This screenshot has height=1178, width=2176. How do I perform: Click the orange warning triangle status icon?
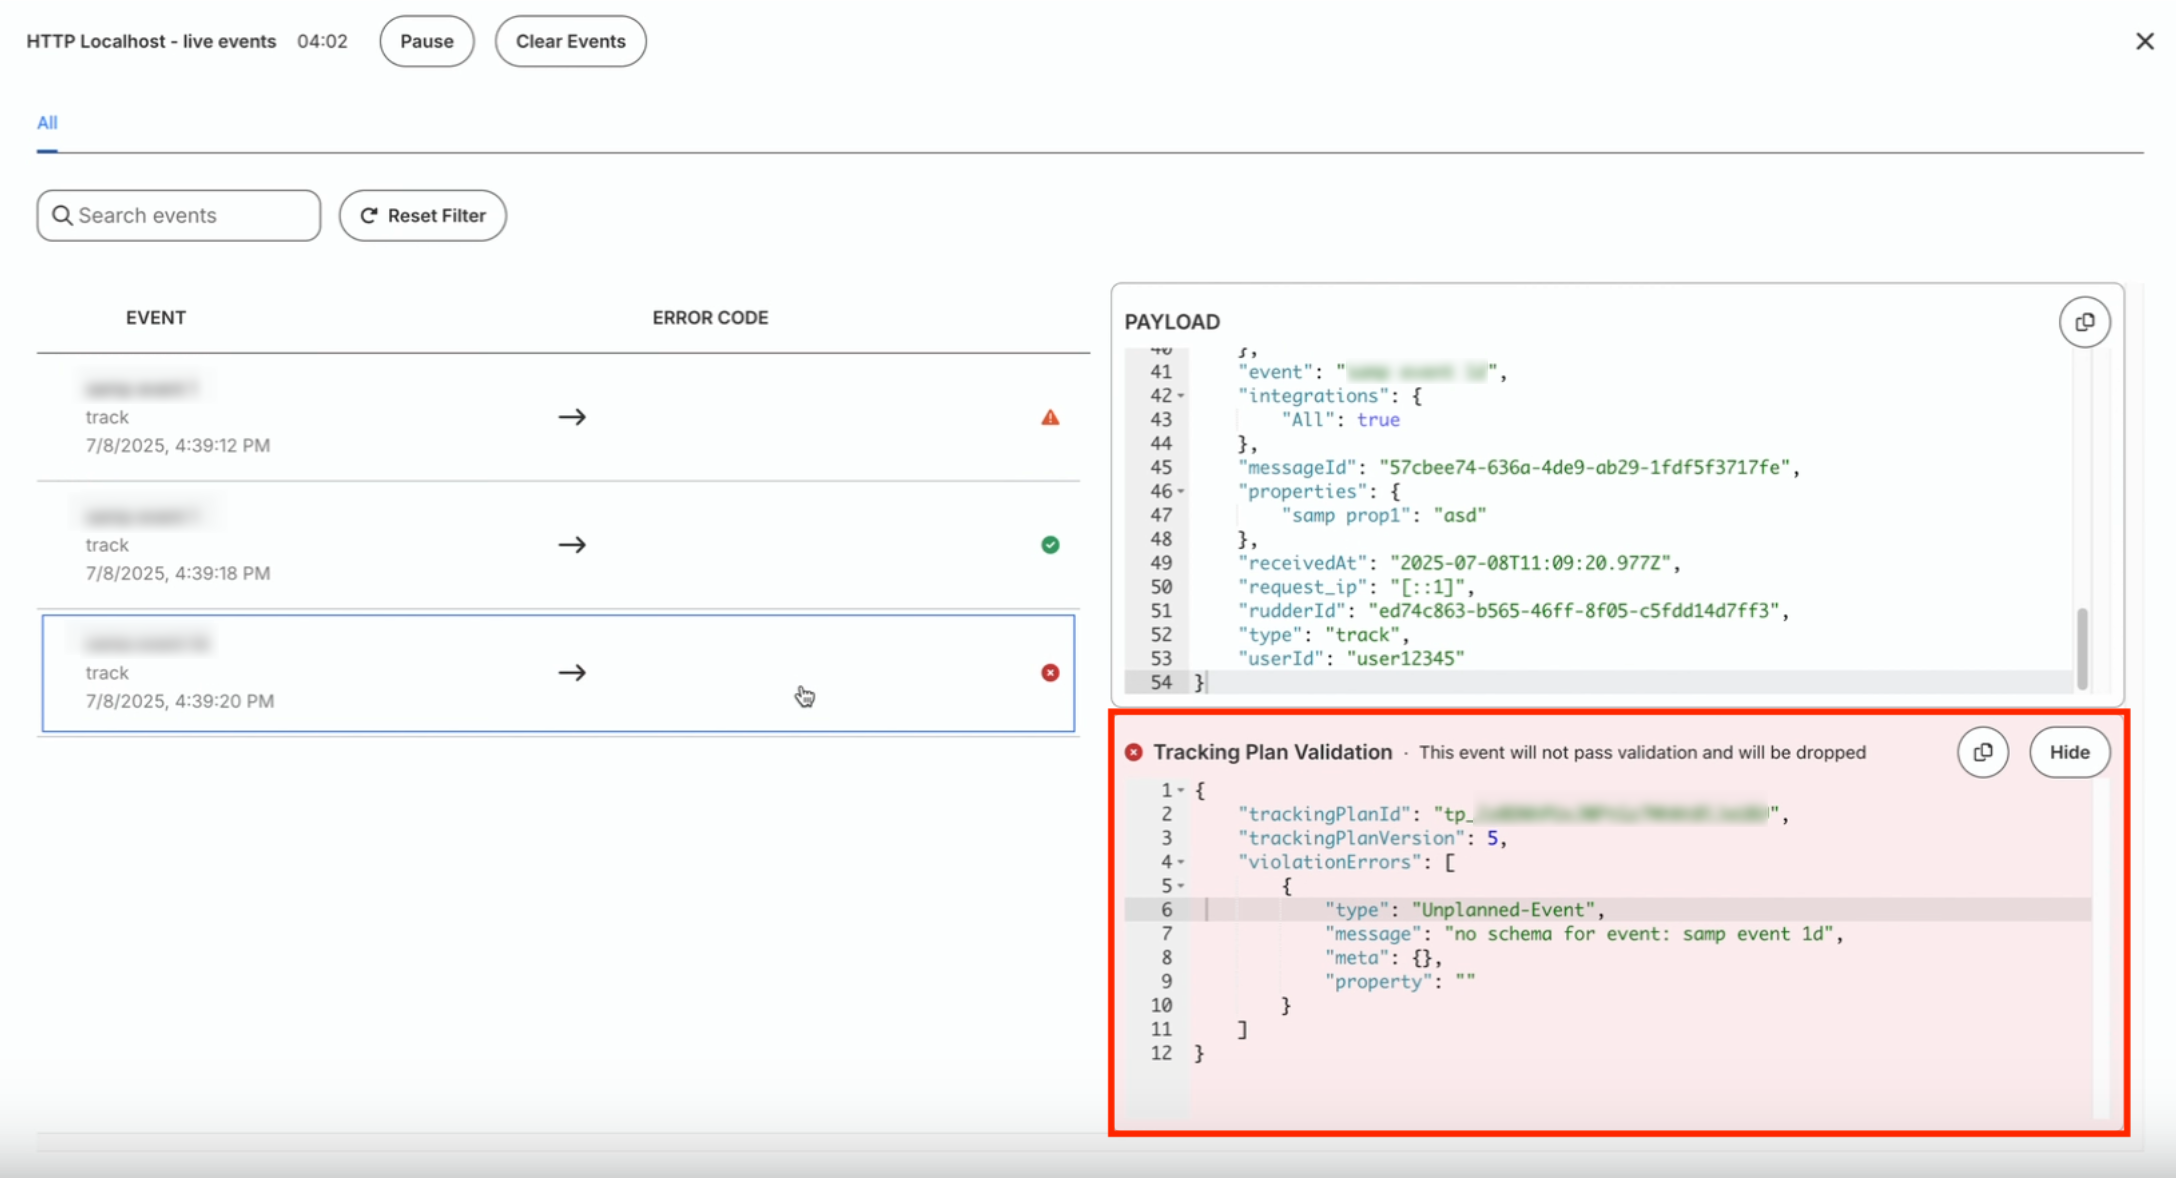pos(1050,417)
